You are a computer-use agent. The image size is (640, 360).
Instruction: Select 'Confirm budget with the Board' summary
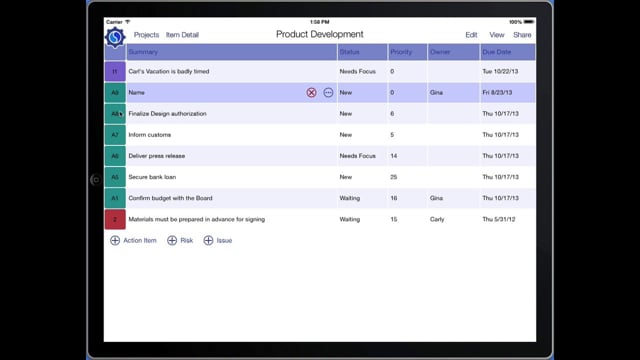click(x=170, y=198)
